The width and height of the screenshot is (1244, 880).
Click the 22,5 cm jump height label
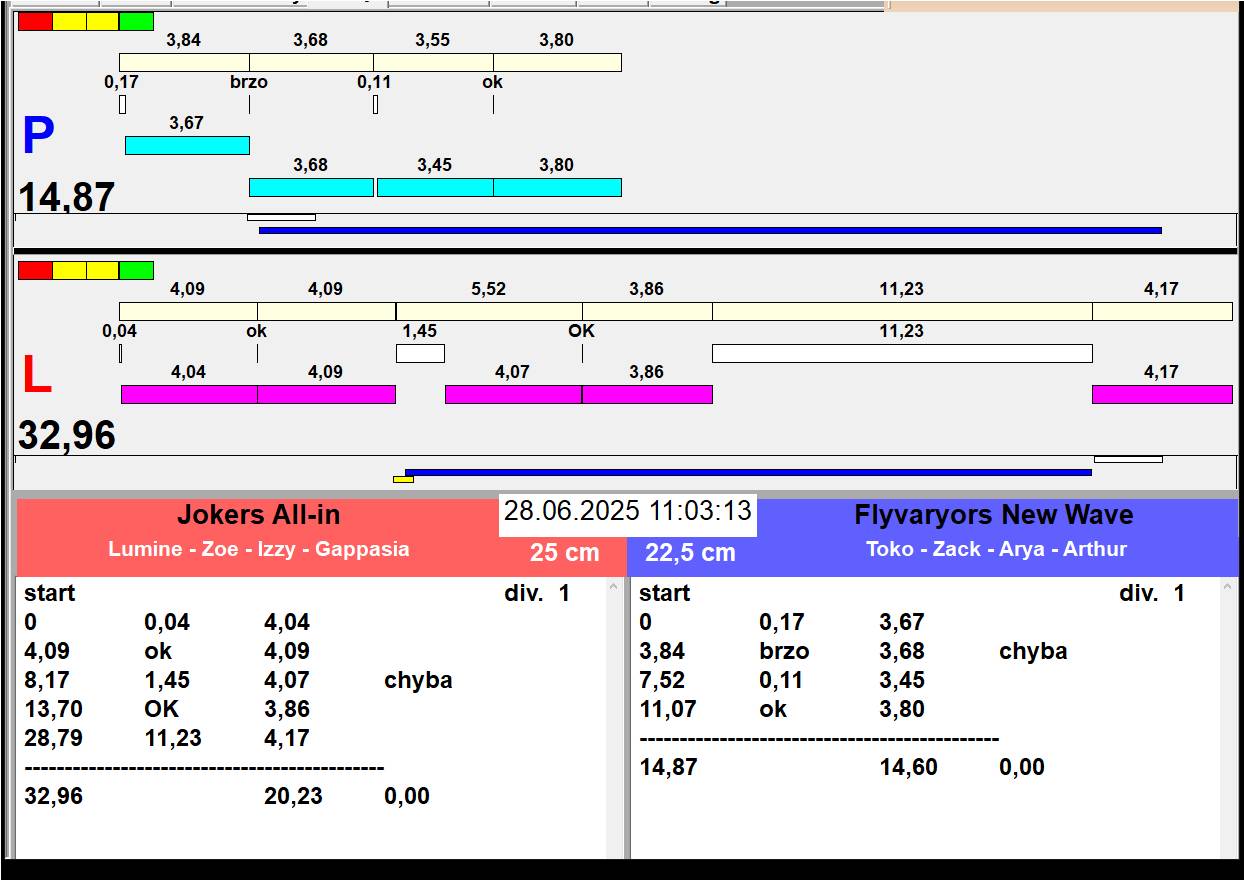tap(690, 552)
